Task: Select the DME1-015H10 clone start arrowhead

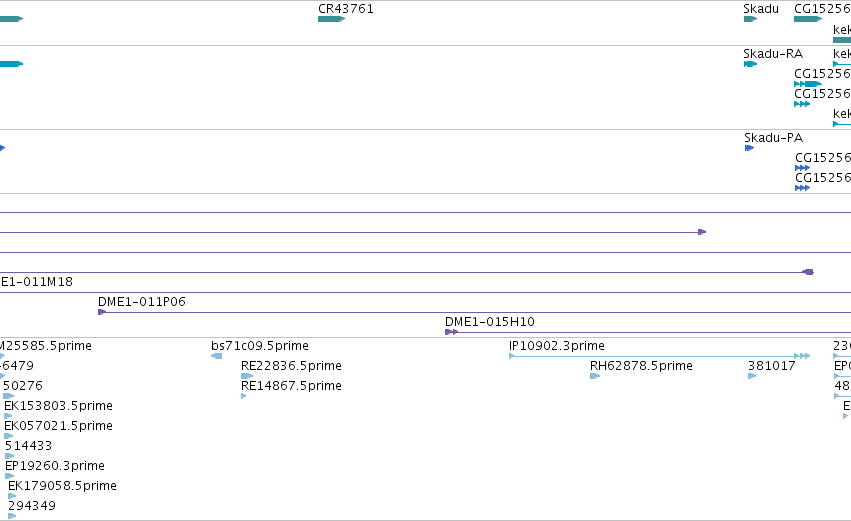Action: click(452, 332)
